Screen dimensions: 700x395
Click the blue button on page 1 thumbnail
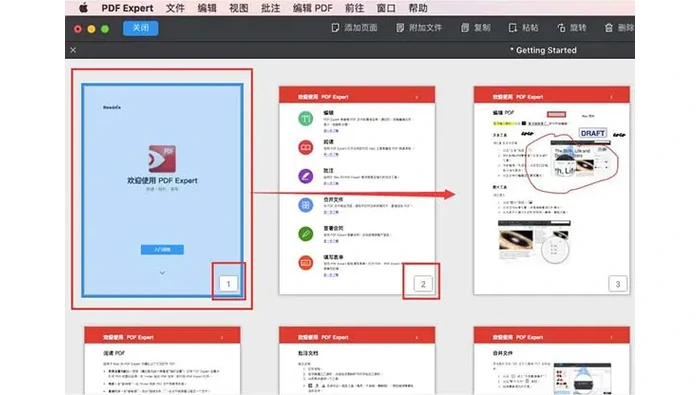[162, 249]
